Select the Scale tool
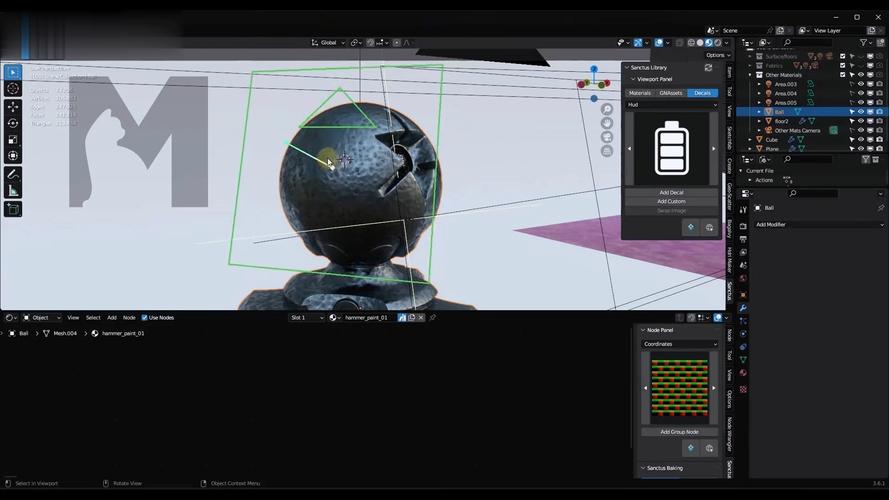Image resolution: width=889 pixels, height=500 pixels. [13, 139]
